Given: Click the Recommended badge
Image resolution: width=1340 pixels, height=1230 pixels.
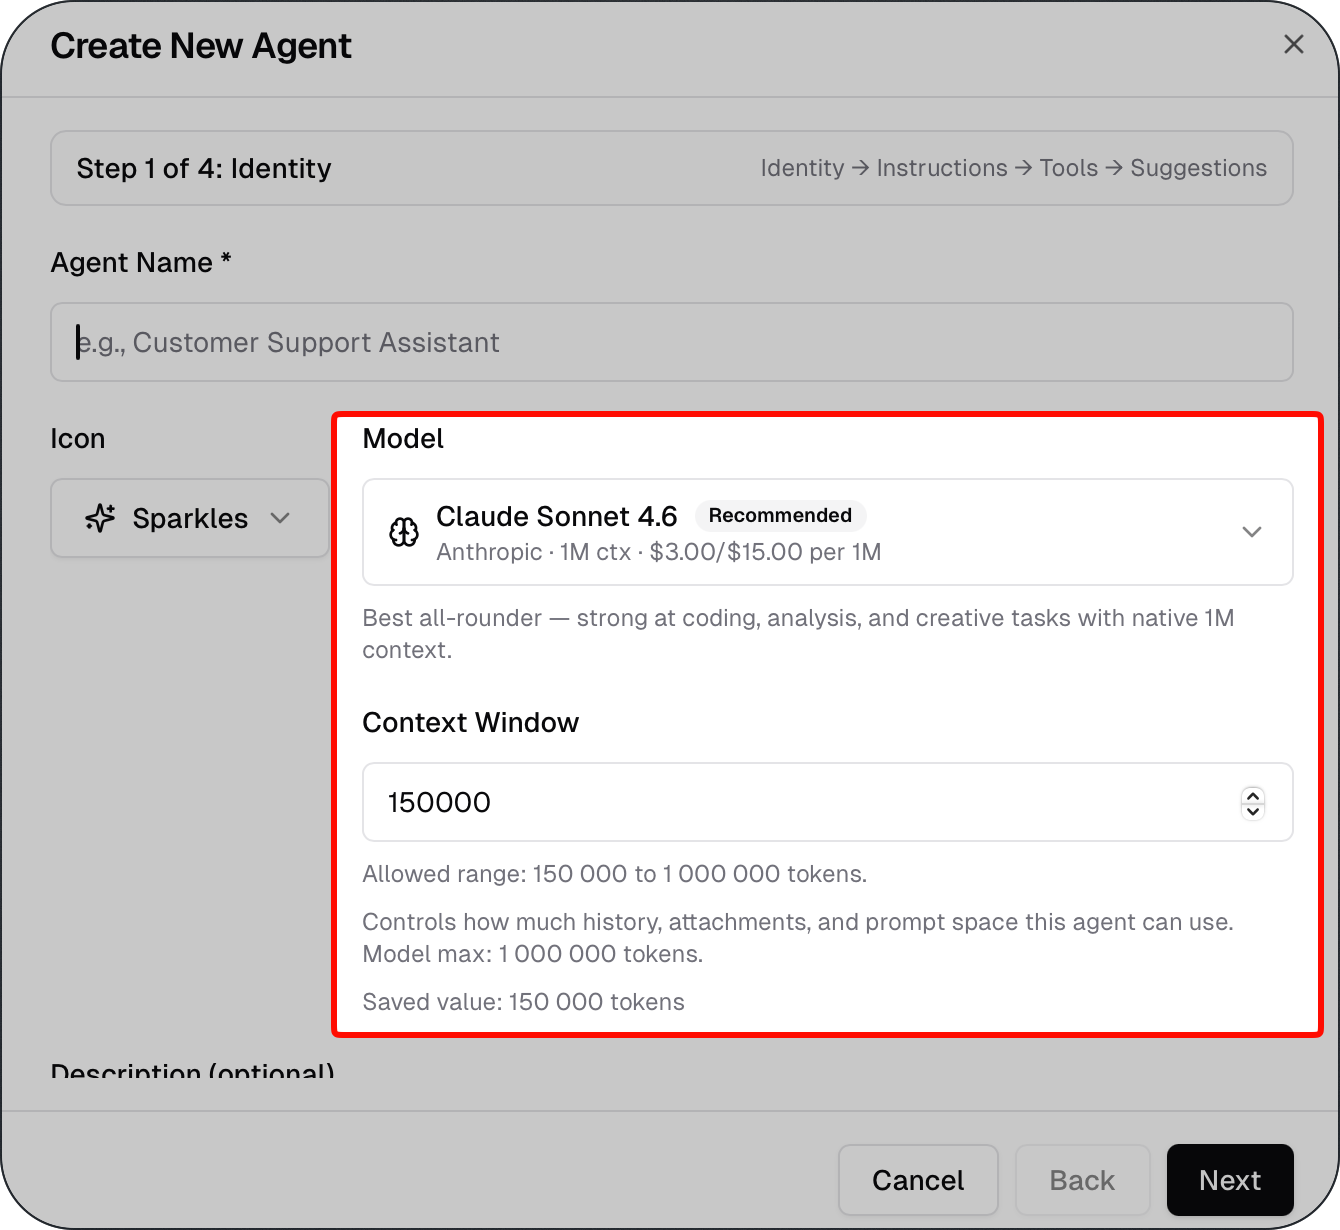Looking at the screenshot, I should [x=780, y=516].
